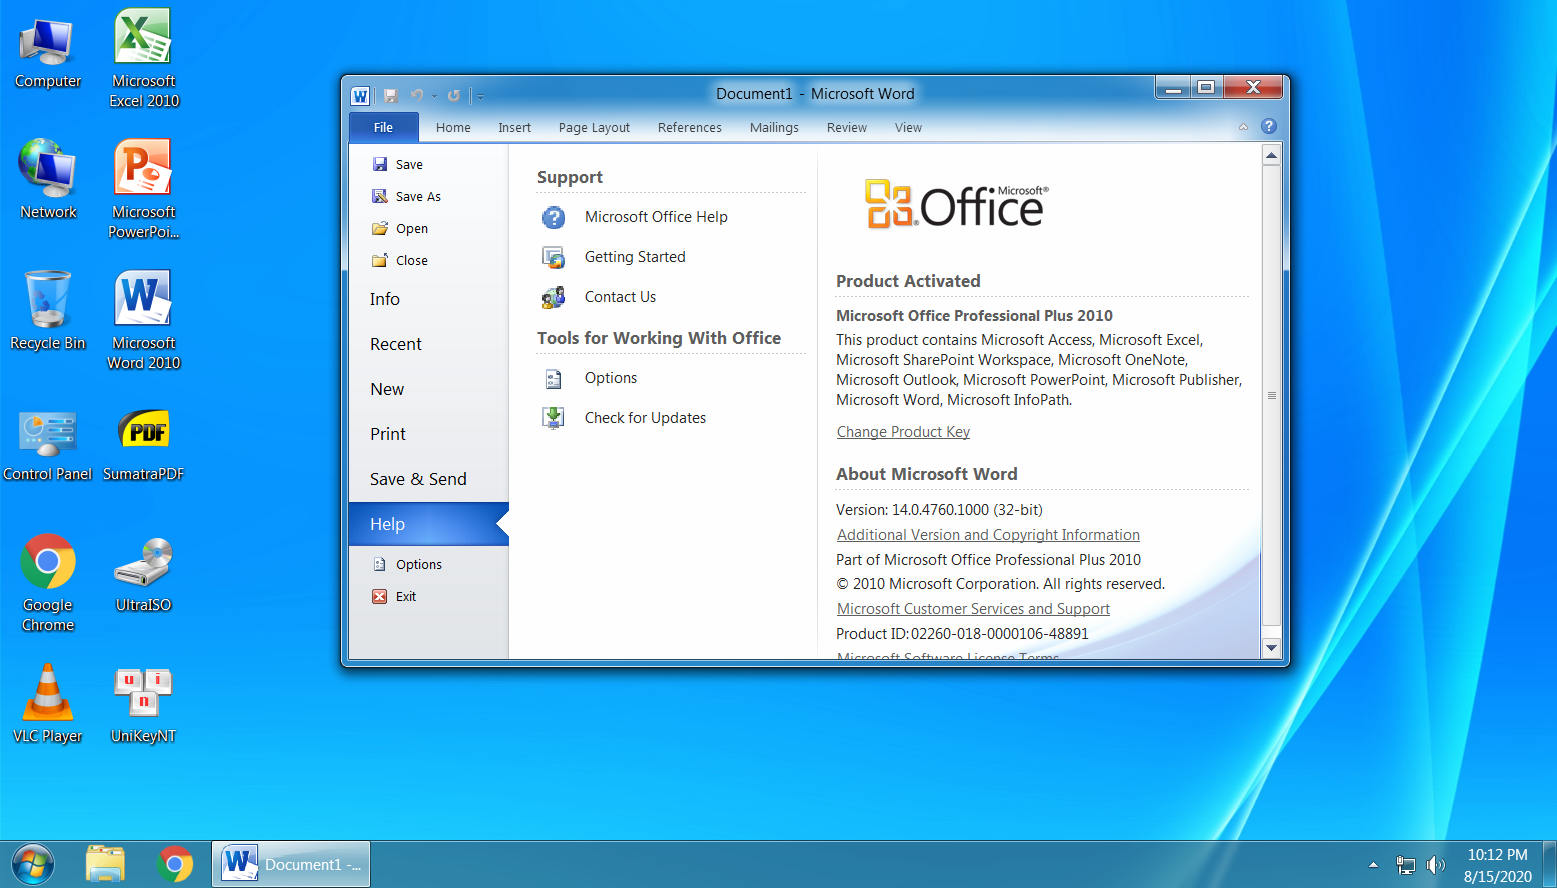Open Microsoft Customer Services and Support link
1557x888 pixels.
[973, 609]
